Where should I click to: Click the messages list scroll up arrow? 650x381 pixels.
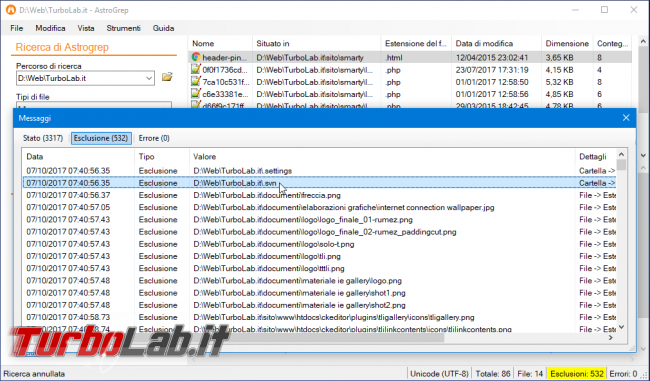621,154
